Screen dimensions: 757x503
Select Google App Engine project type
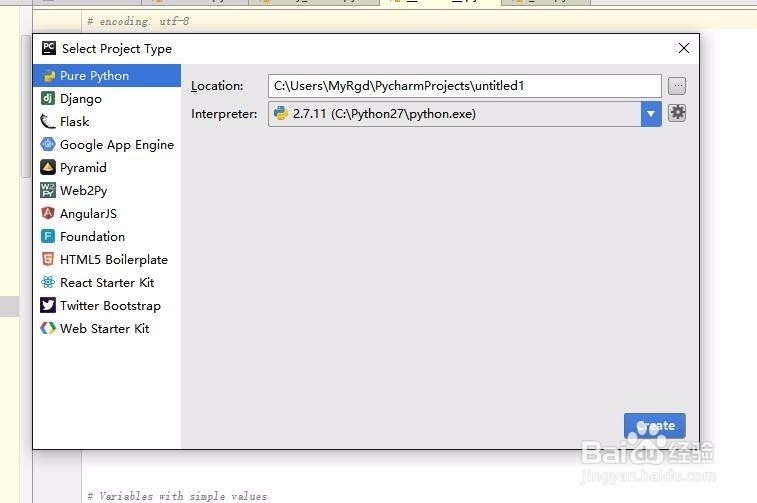click(x=107, y=145)
